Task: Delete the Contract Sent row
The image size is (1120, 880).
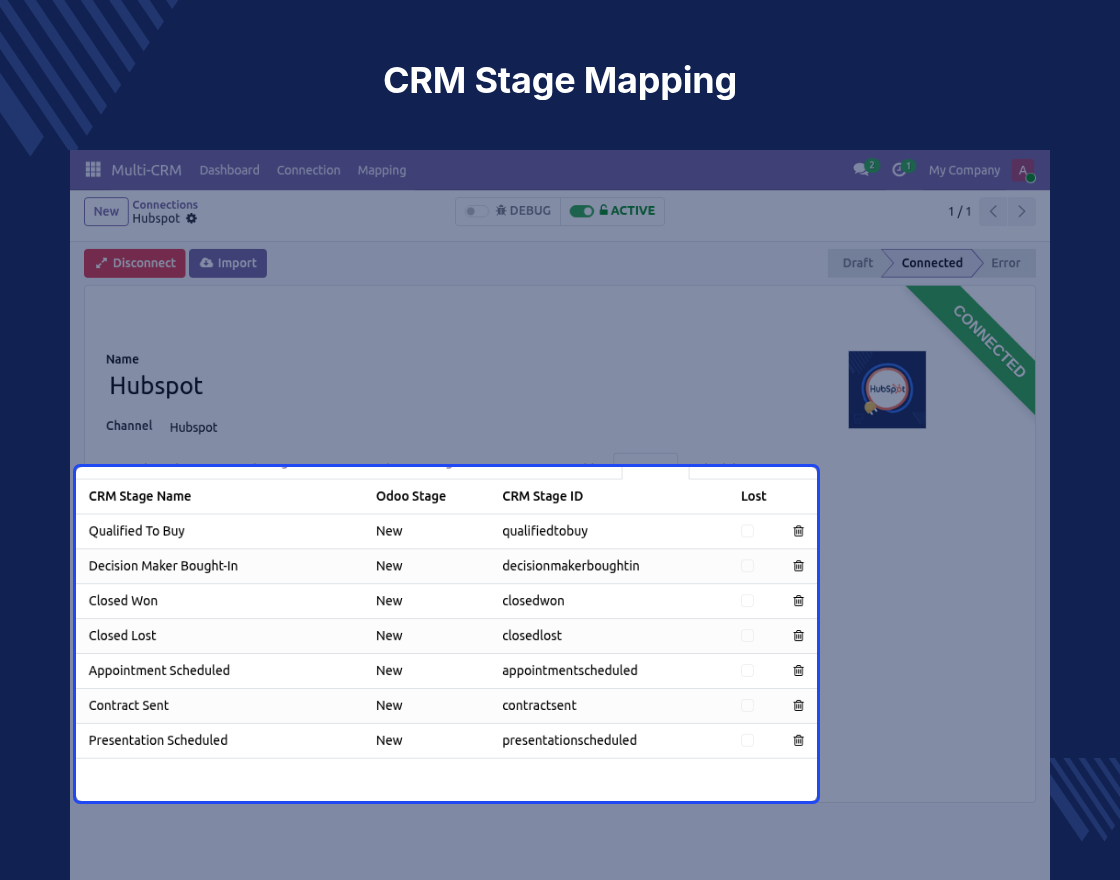Action: click(799, 706)
